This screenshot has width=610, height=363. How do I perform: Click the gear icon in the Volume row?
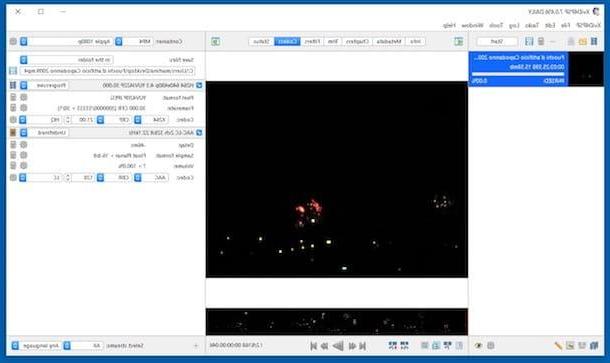coord(23,166)
